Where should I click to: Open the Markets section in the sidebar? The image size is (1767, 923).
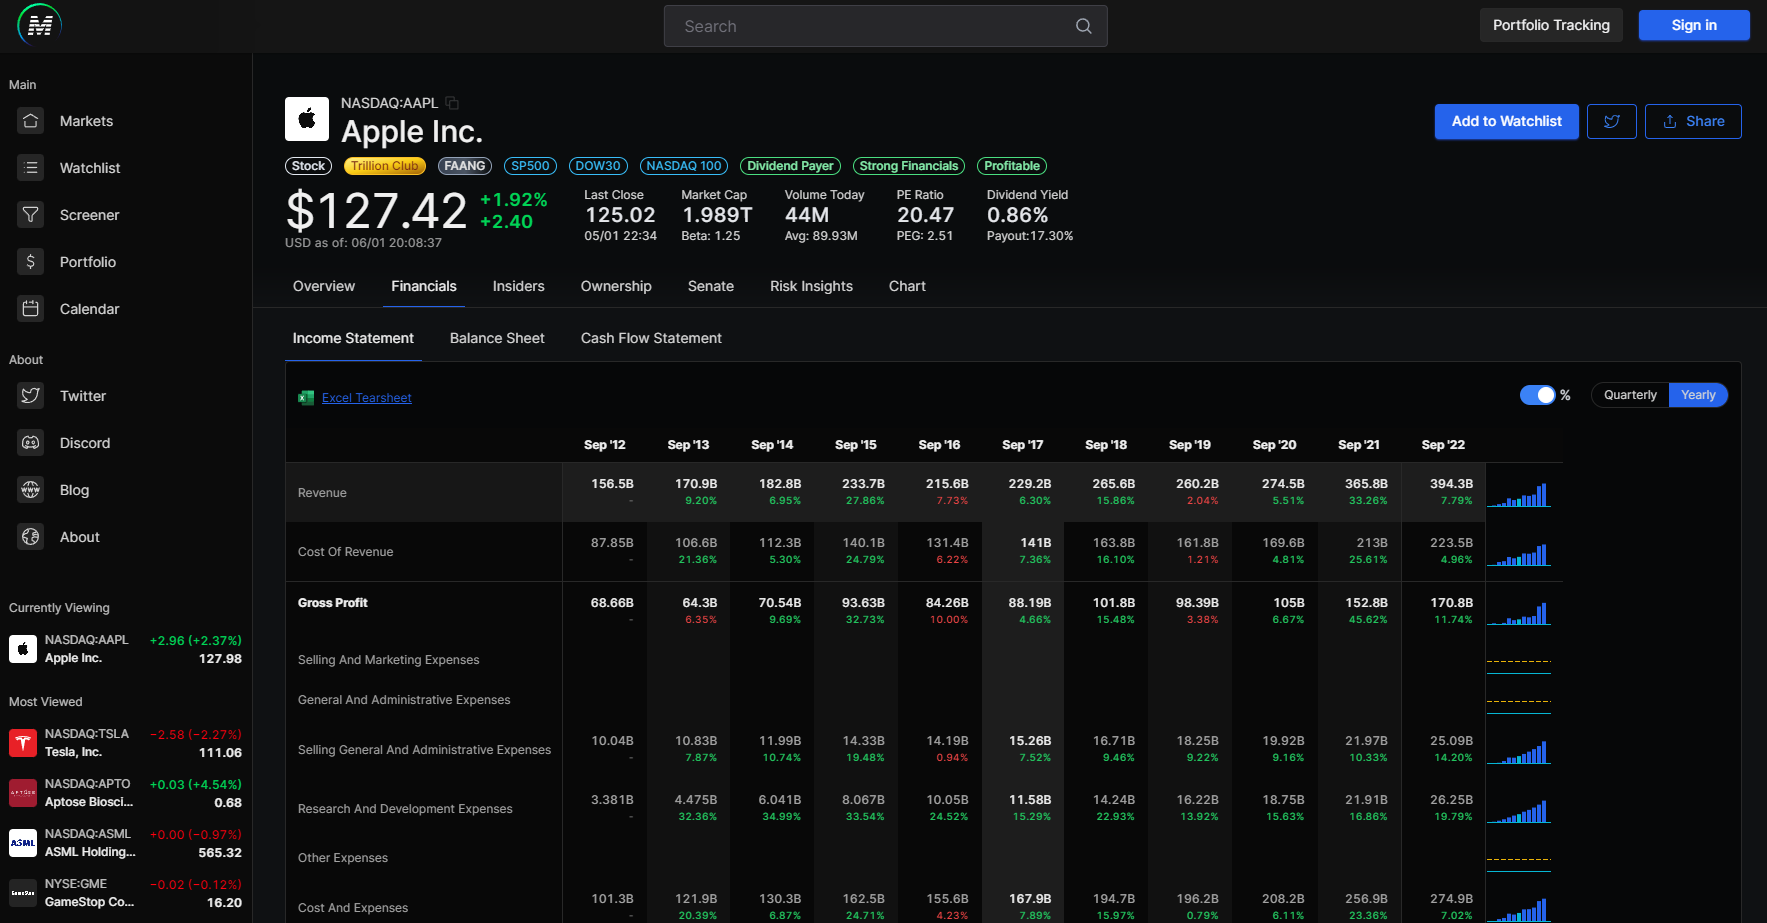point(30,121)
